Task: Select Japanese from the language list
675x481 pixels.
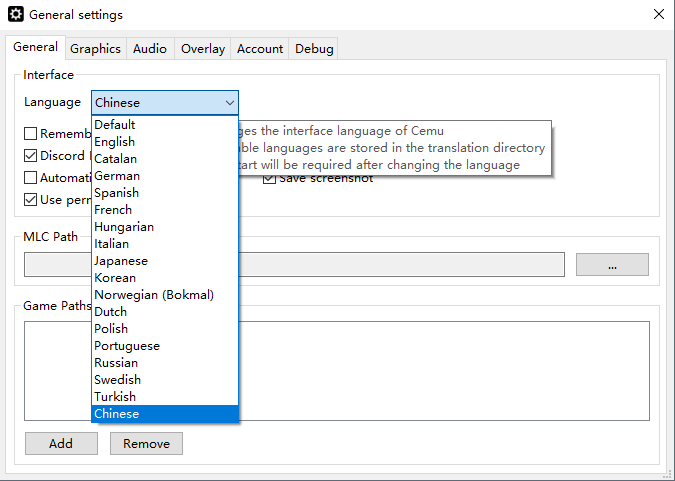Action: click(x=165, y=261)
